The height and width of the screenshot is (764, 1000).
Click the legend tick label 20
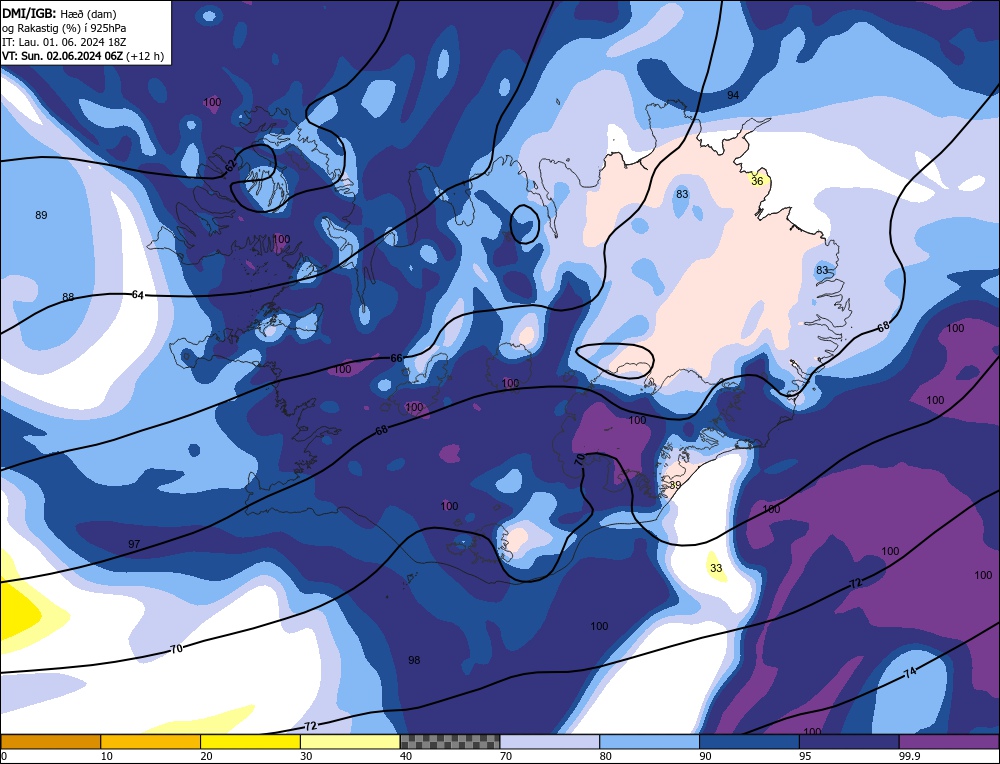pyautogui.click(x=206, y=756)
